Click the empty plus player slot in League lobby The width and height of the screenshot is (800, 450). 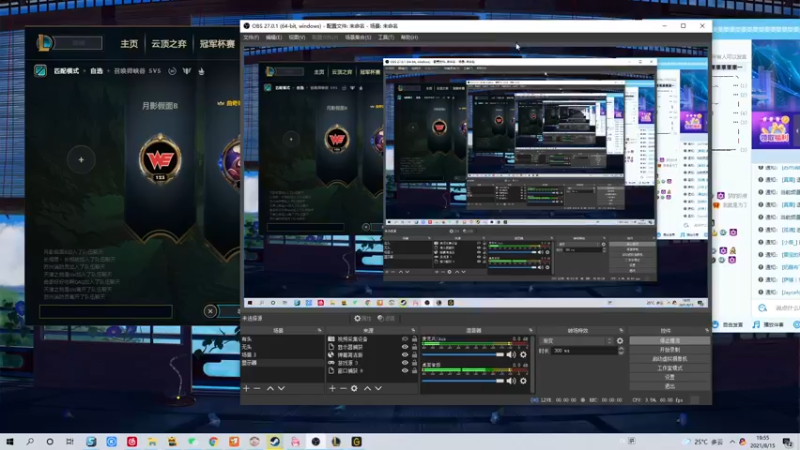click(81, 160)
